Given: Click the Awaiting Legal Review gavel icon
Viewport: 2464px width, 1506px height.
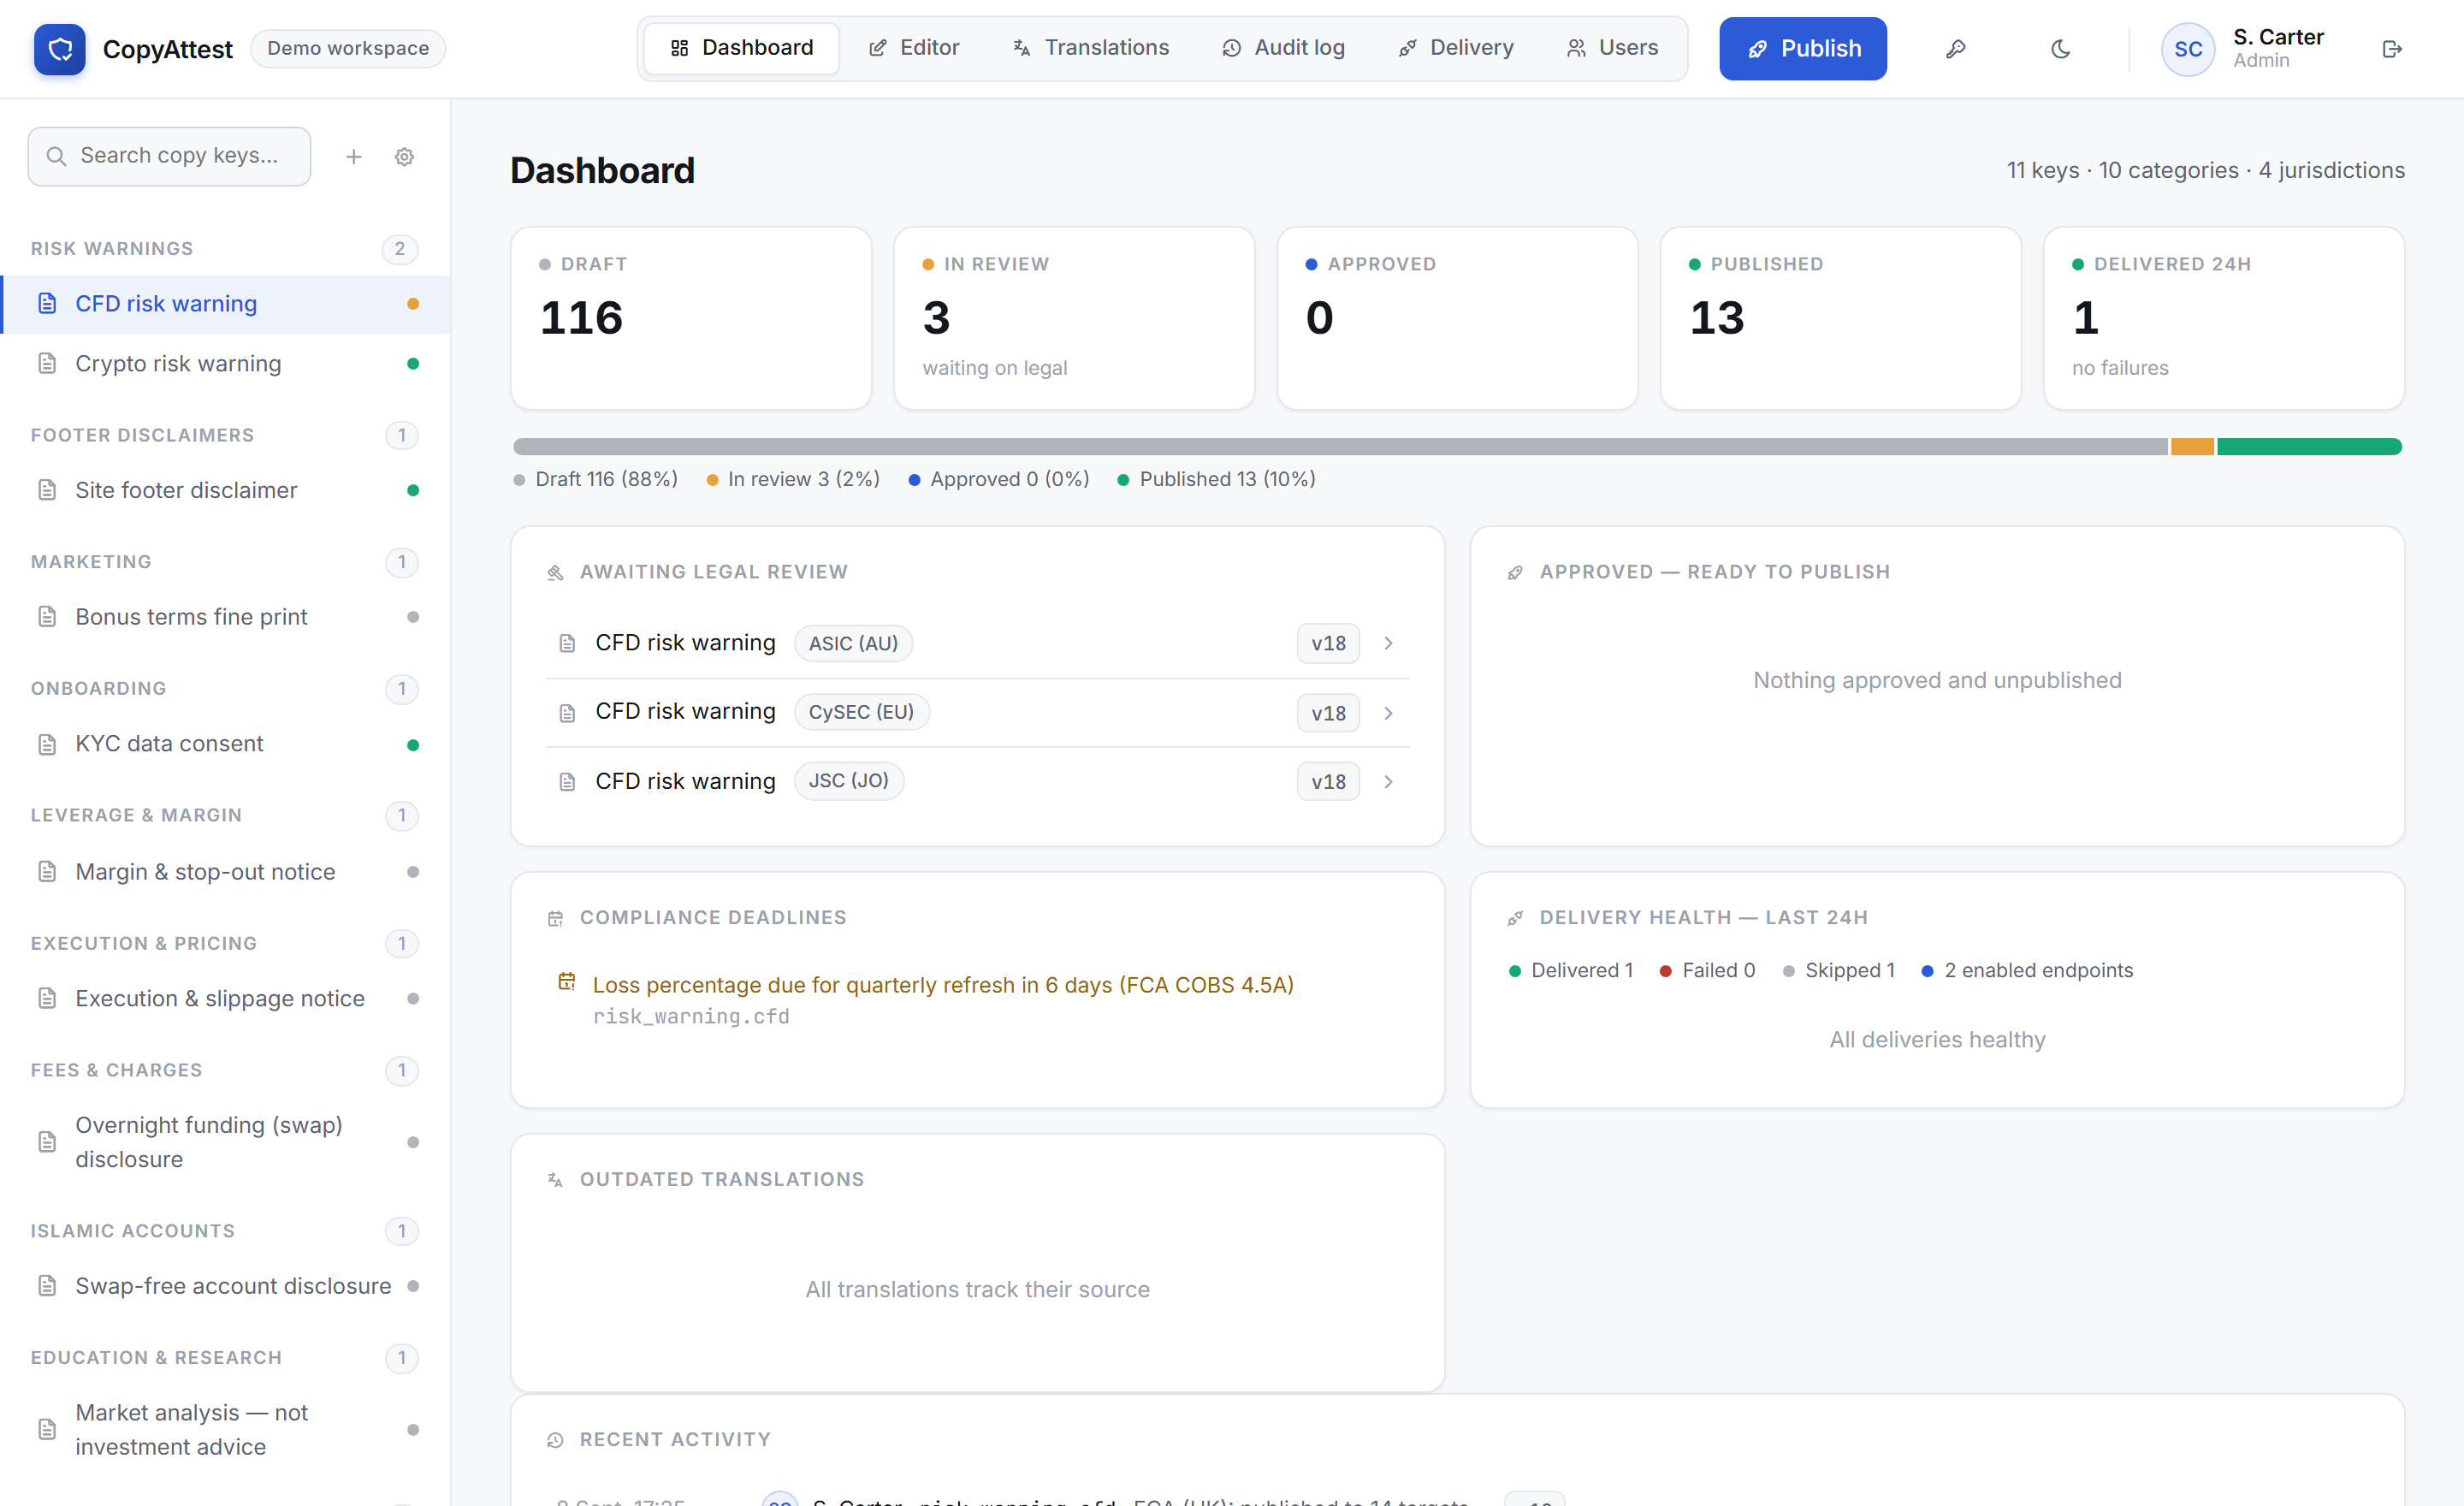Looking at the screenshot, I should coord(555,573).
